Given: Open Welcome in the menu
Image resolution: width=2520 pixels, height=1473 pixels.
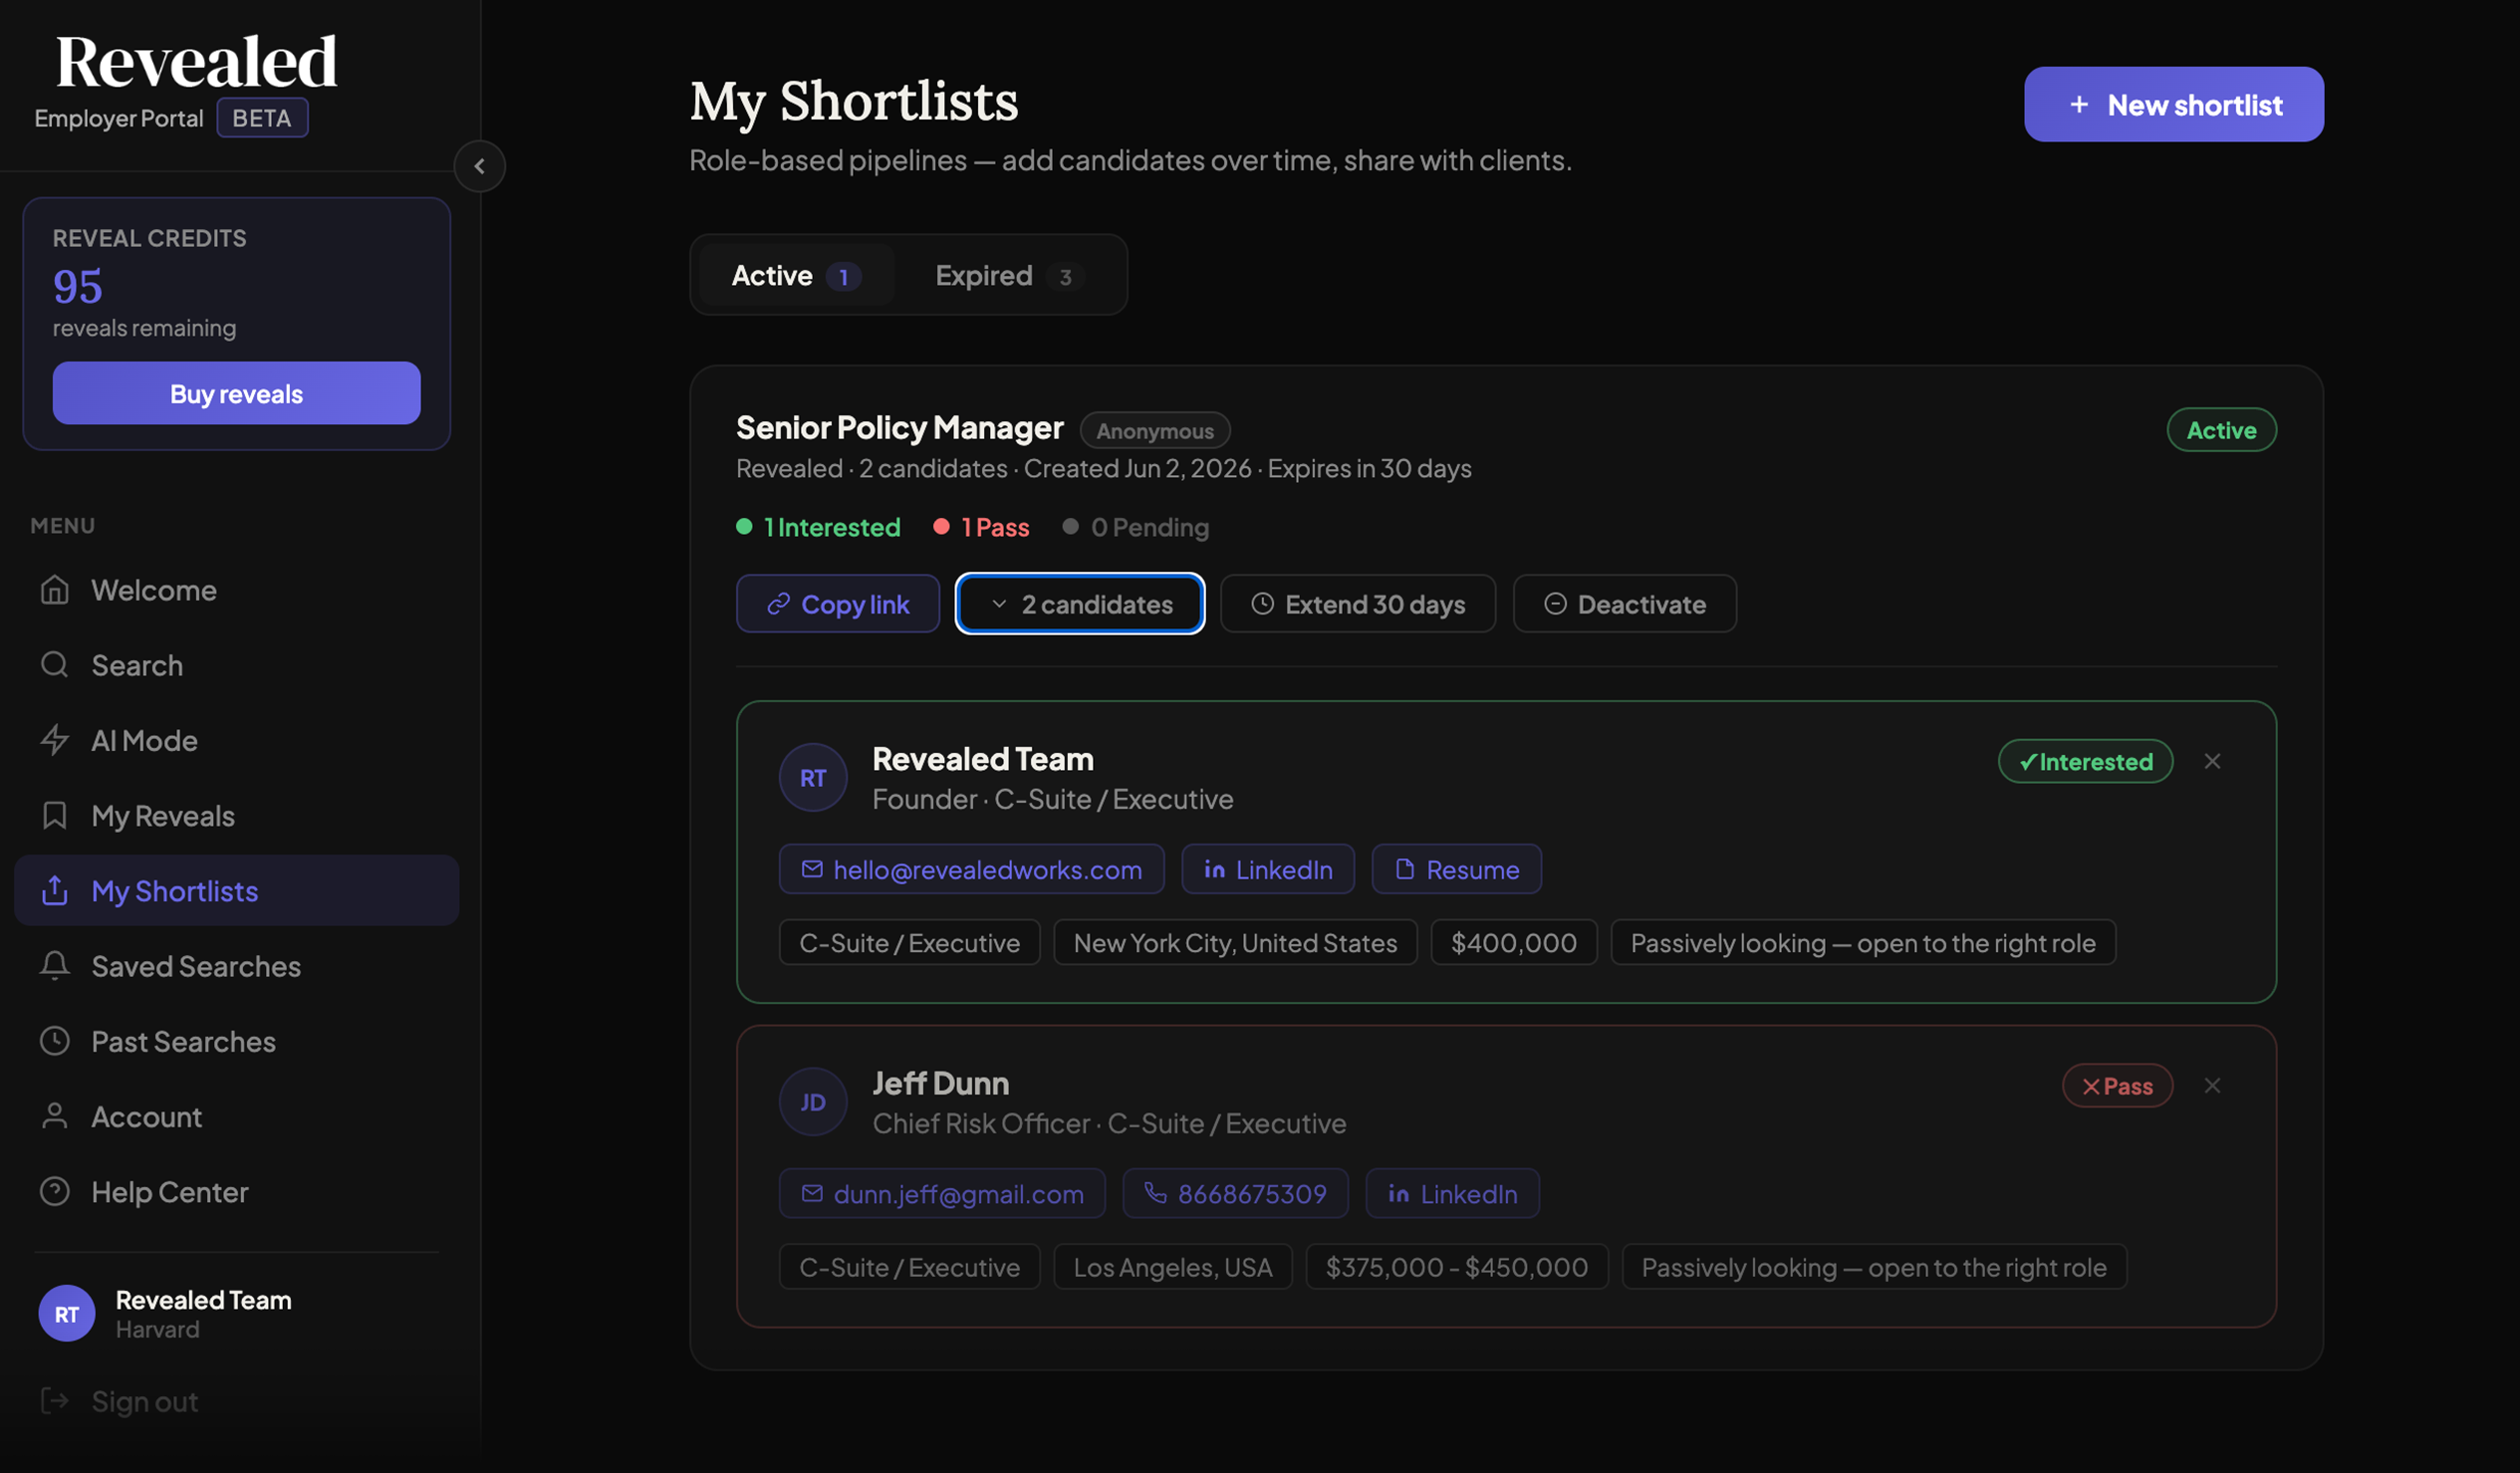Looking at the screenshot, I should tap(236, 590).
